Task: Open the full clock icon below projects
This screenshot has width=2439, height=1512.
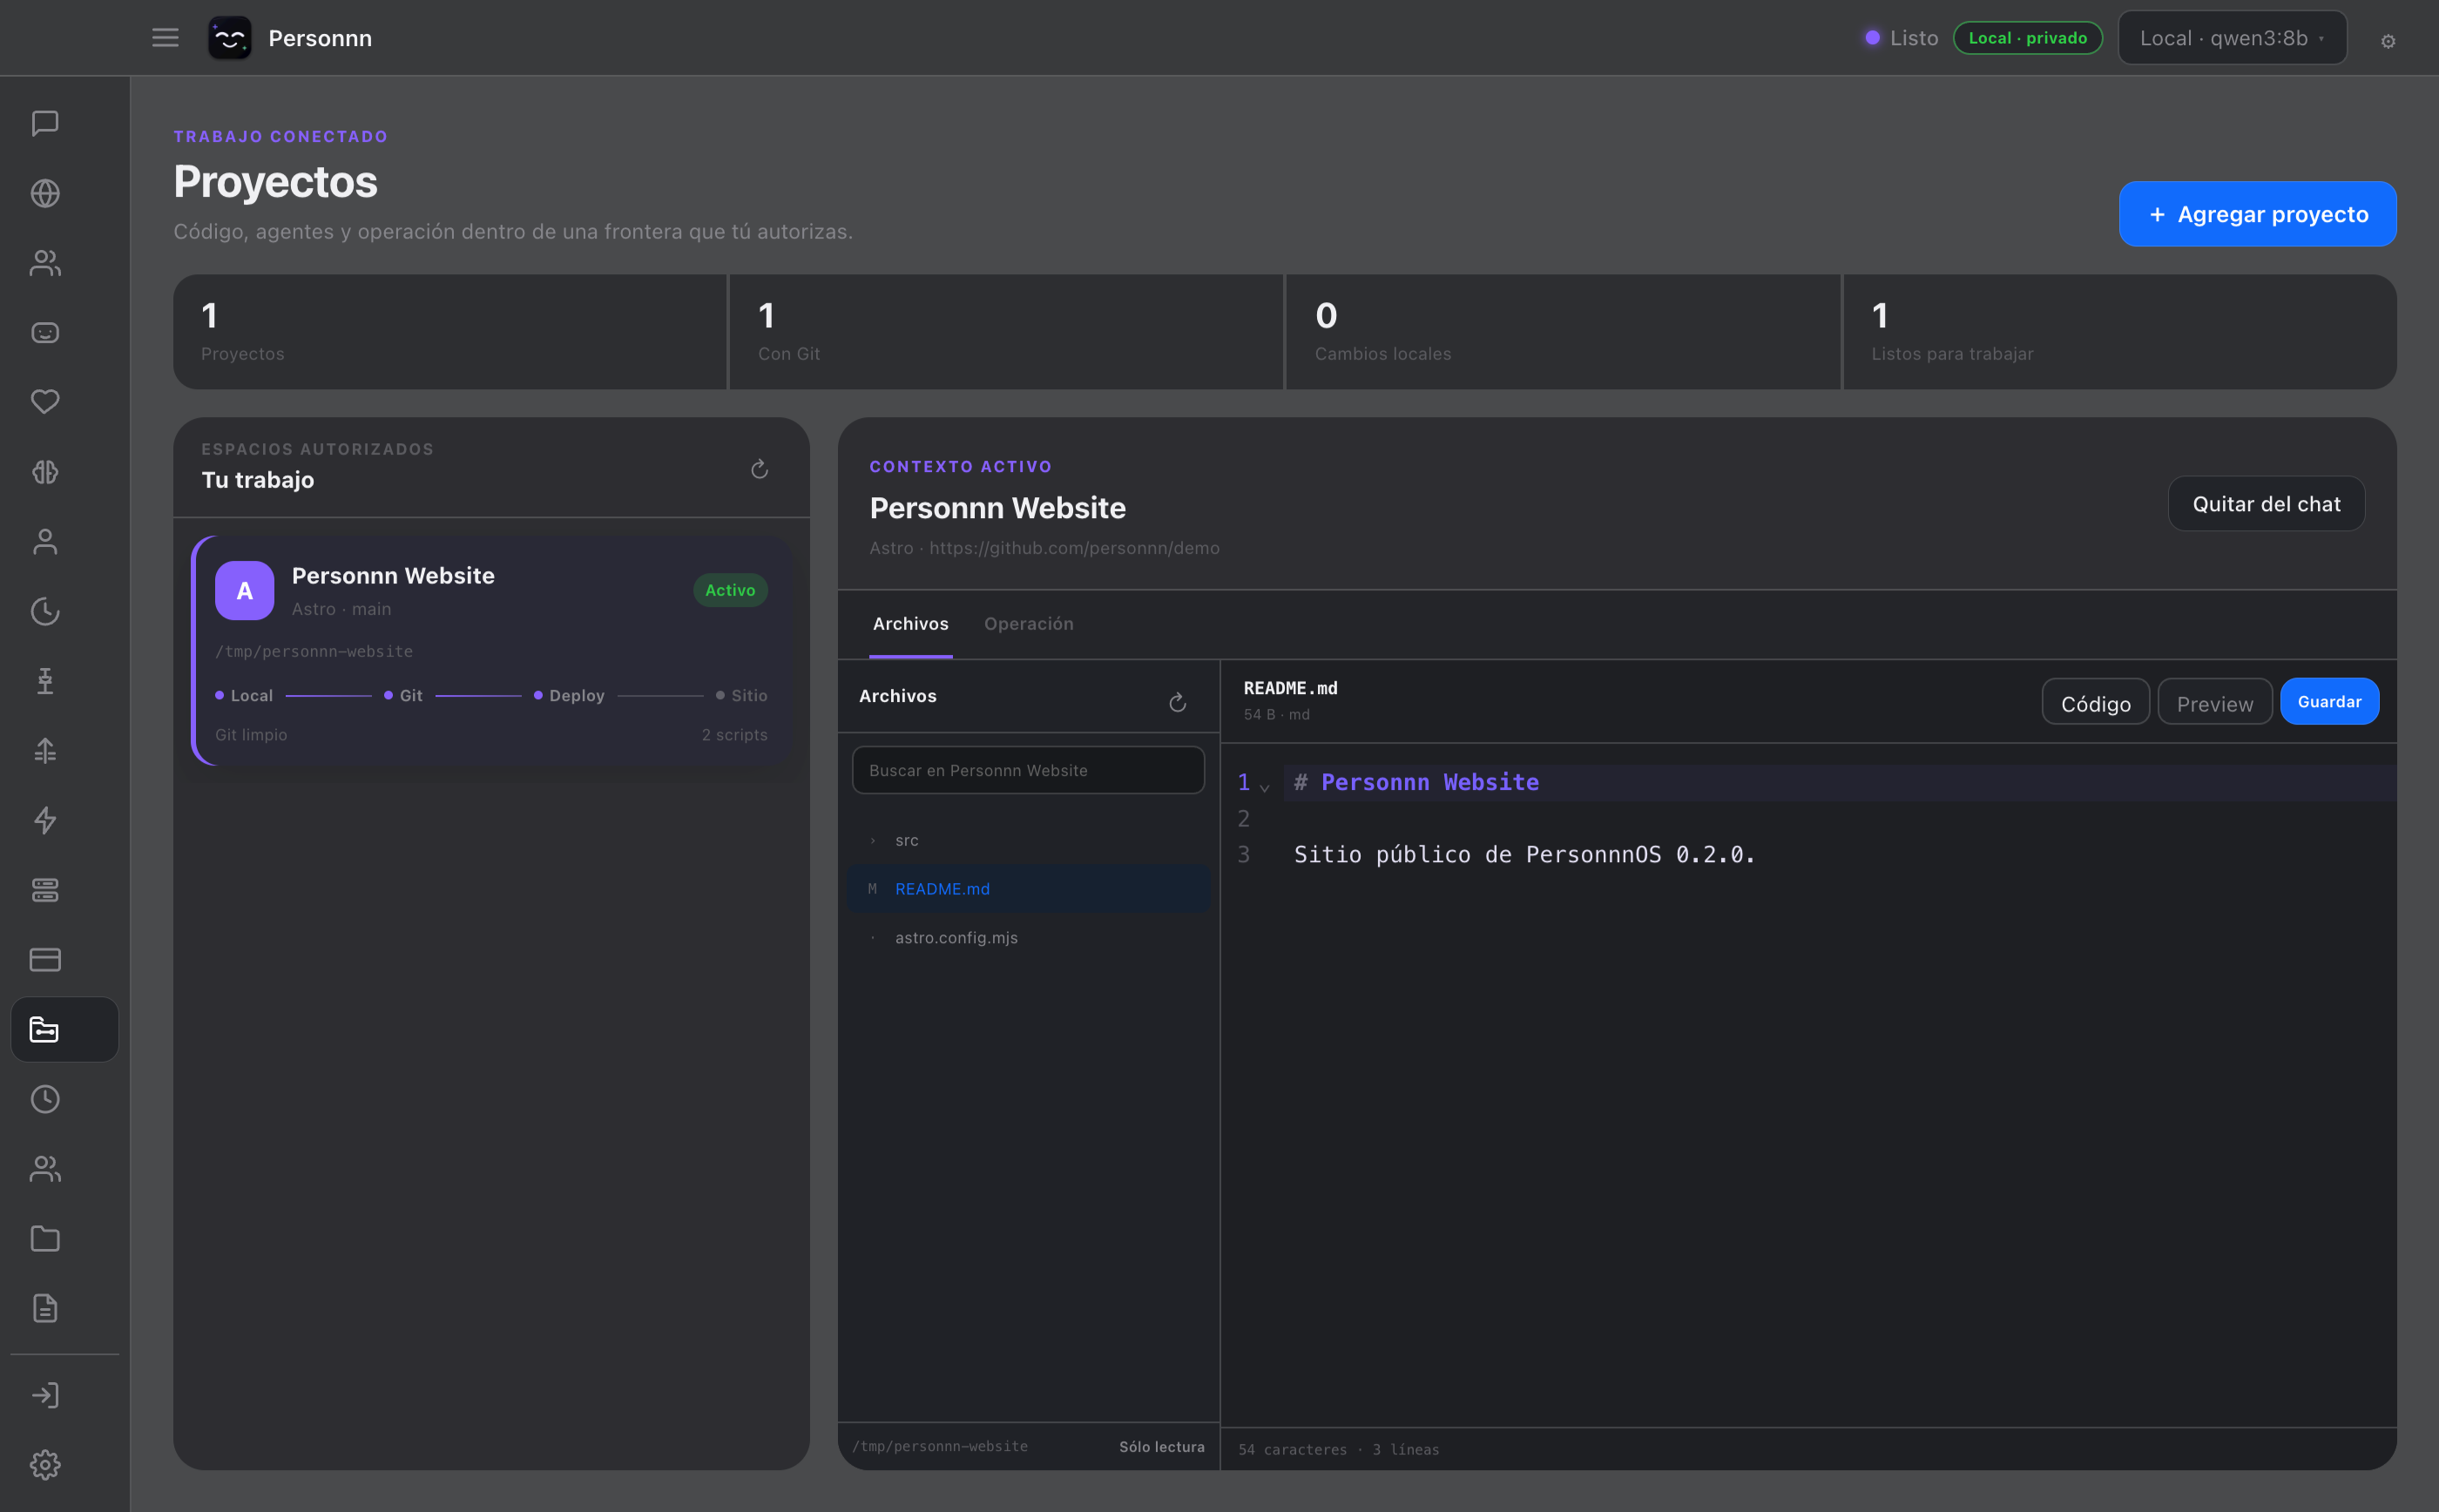Action: (45, 1099)
